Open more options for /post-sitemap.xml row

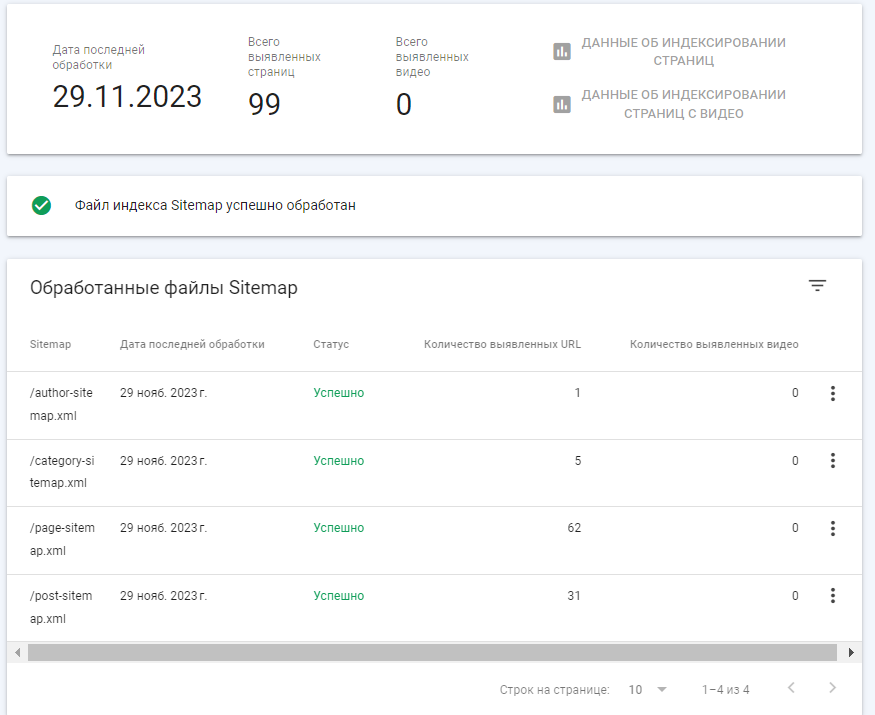coord(833,596)
